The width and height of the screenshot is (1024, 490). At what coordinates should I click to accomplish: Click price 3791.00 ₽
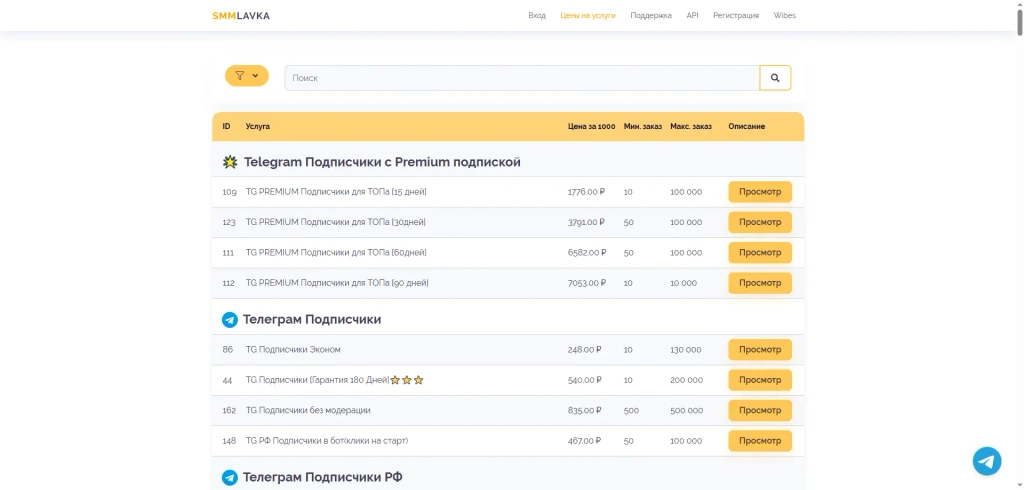(x=586, y=222)
